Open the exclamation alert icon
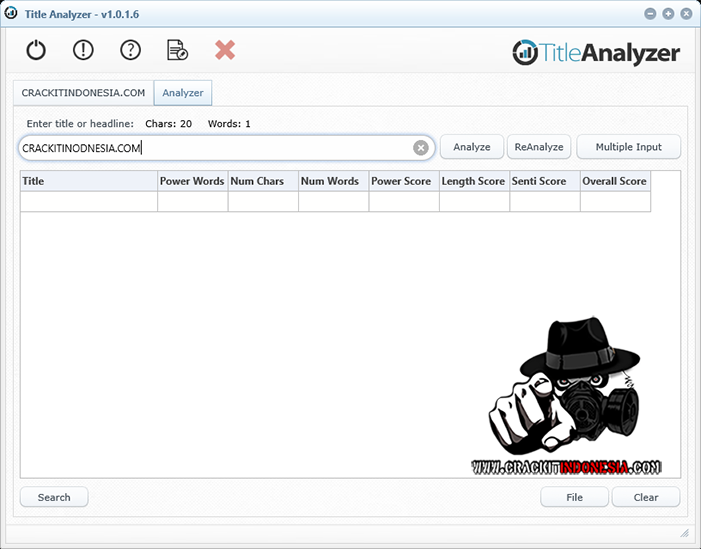This screenshot has width=701, height=549. (83, 50)
